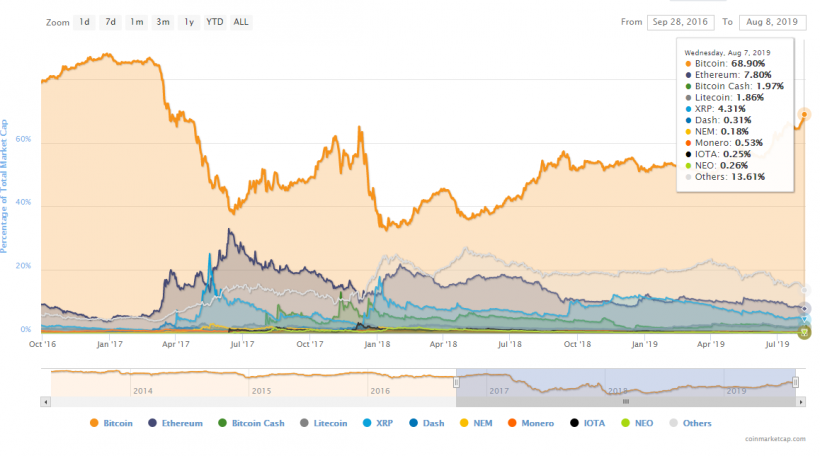
Task: Toggle the Bitcoin Cash legend item
Action: click(252, 423)
